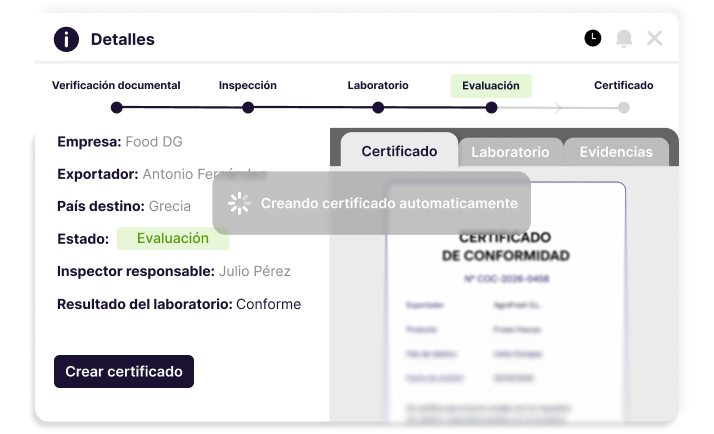This screenshot has width=714, height=434.
Task: Switch to the Evidencias tab
Action: coord(616,152)
